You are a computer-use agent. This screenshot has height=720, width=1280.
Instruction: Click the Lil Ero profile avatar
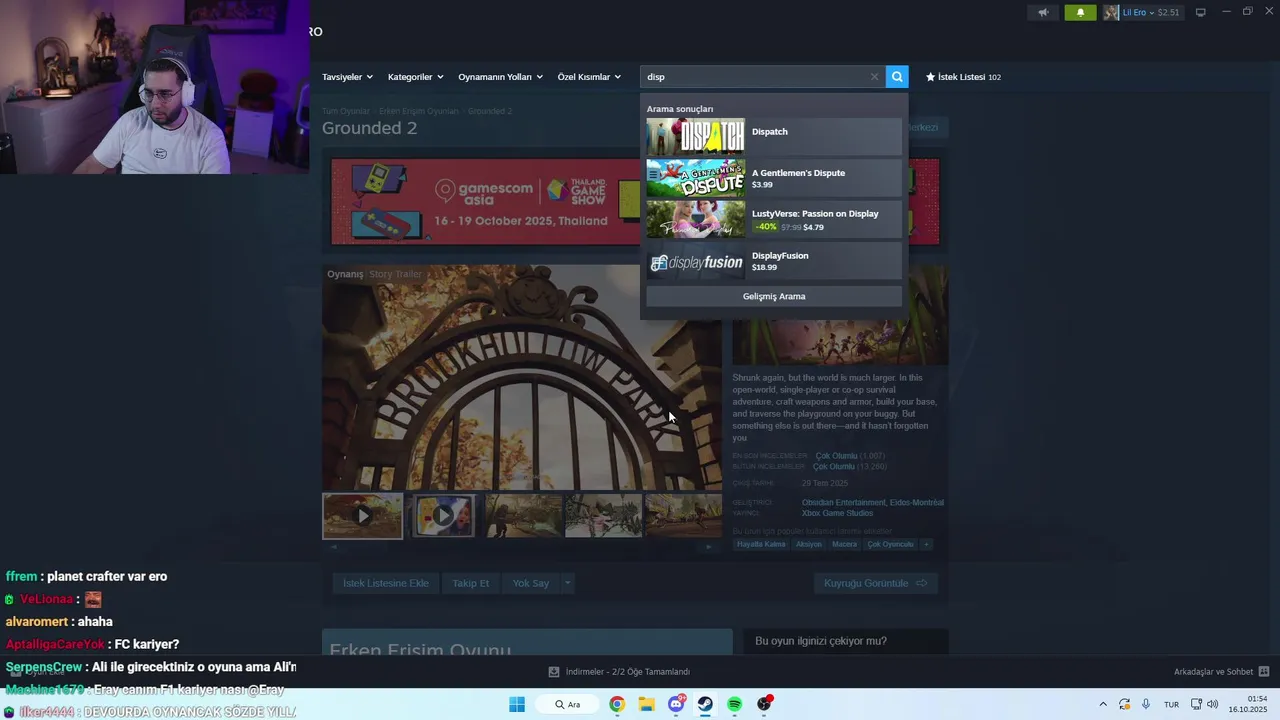(1111, 13)
